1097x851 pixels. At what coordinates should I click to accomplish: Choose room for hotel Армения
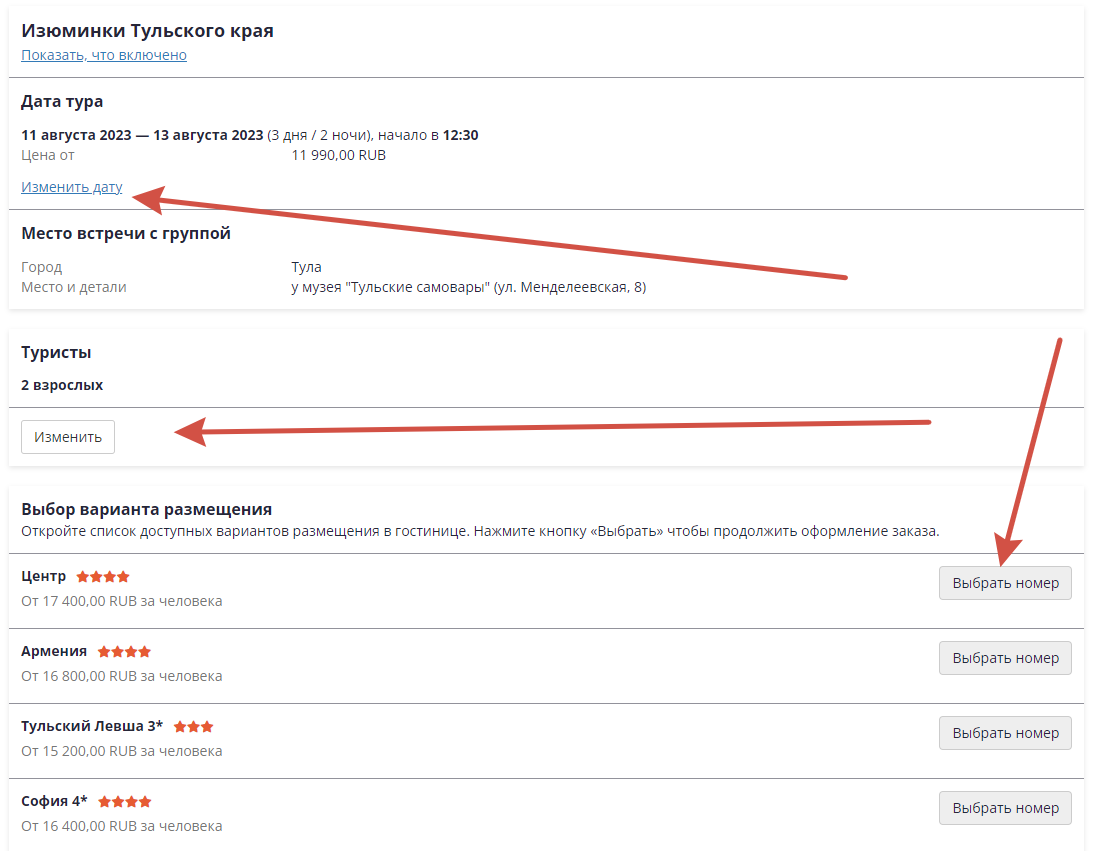tap(1005, 658)
